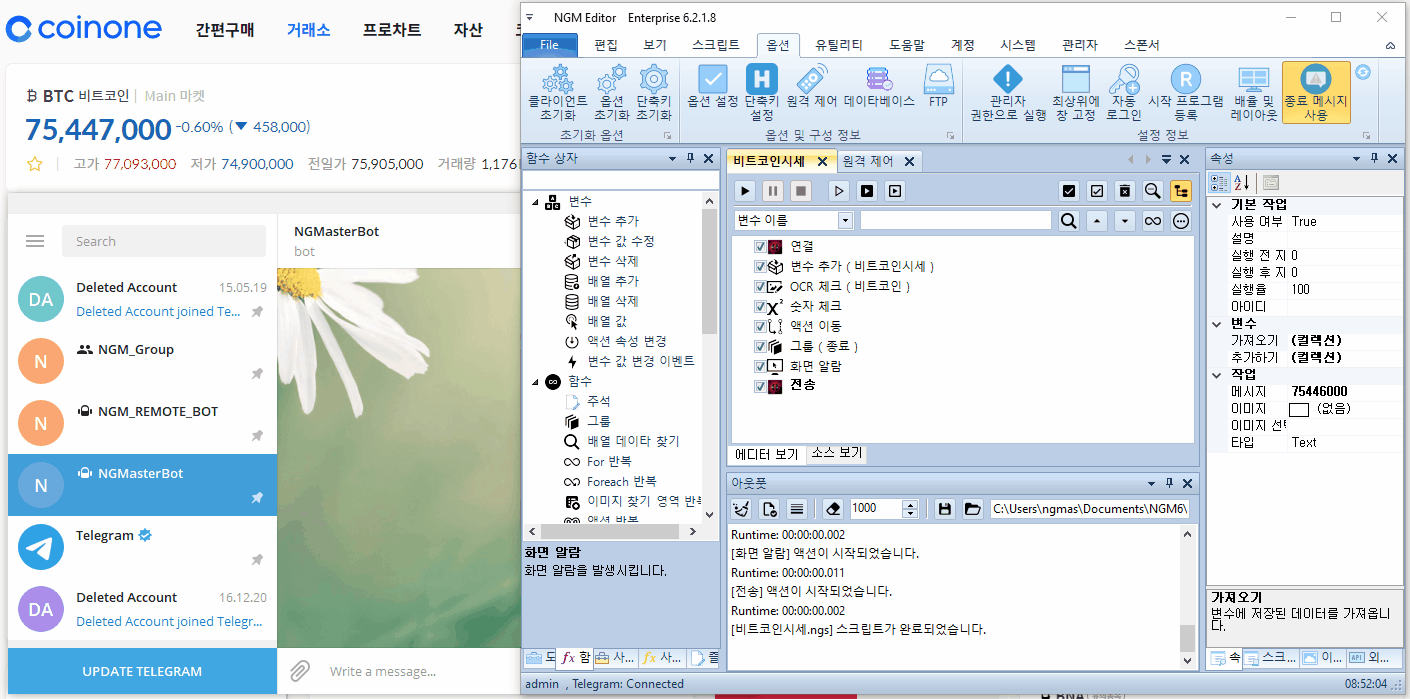
Task: Open the NGM_Group chat in Telegram
Action: (x=142, y=361)
